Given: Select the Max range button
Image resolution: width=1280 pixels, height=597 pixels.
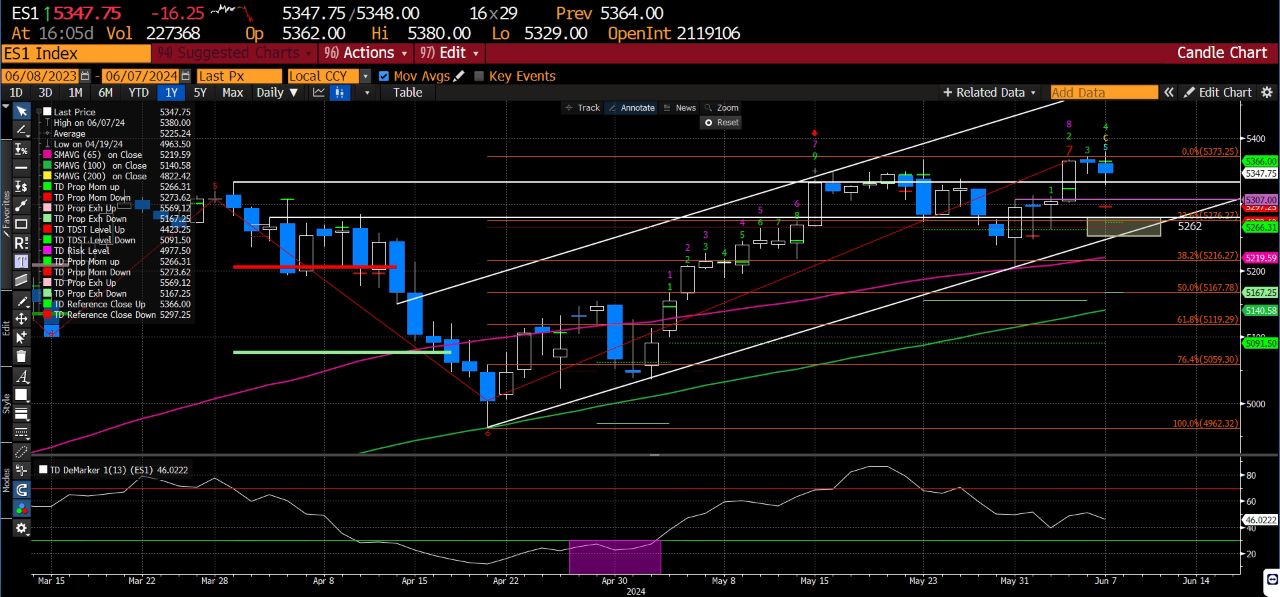Looking at the screenshot, I should [233, 92].
